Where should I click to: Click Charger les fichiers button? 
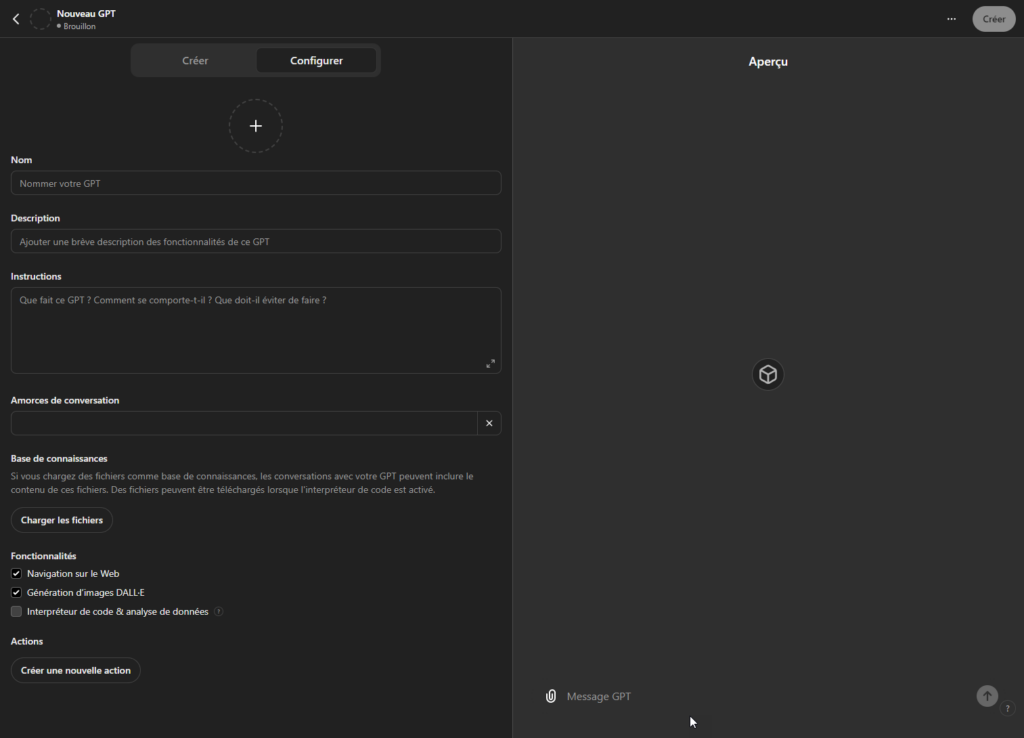(x=62, y=520)
